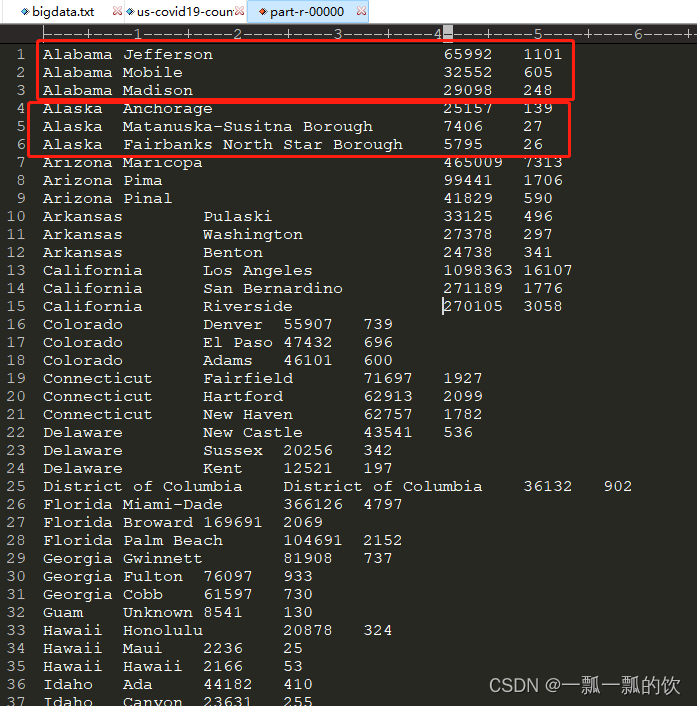The height and width of the screenshot is (706, 697).
Task: Click the text 'Los Angeles' on line 13
Action: (258, 271)
